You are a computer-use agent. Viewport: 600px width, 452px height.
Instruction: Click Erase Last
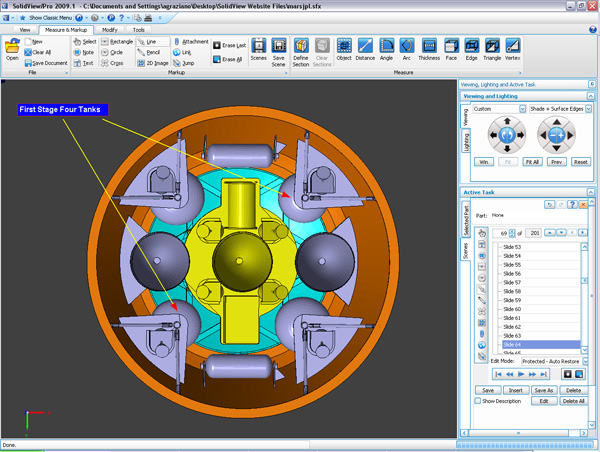coord(229,45)
